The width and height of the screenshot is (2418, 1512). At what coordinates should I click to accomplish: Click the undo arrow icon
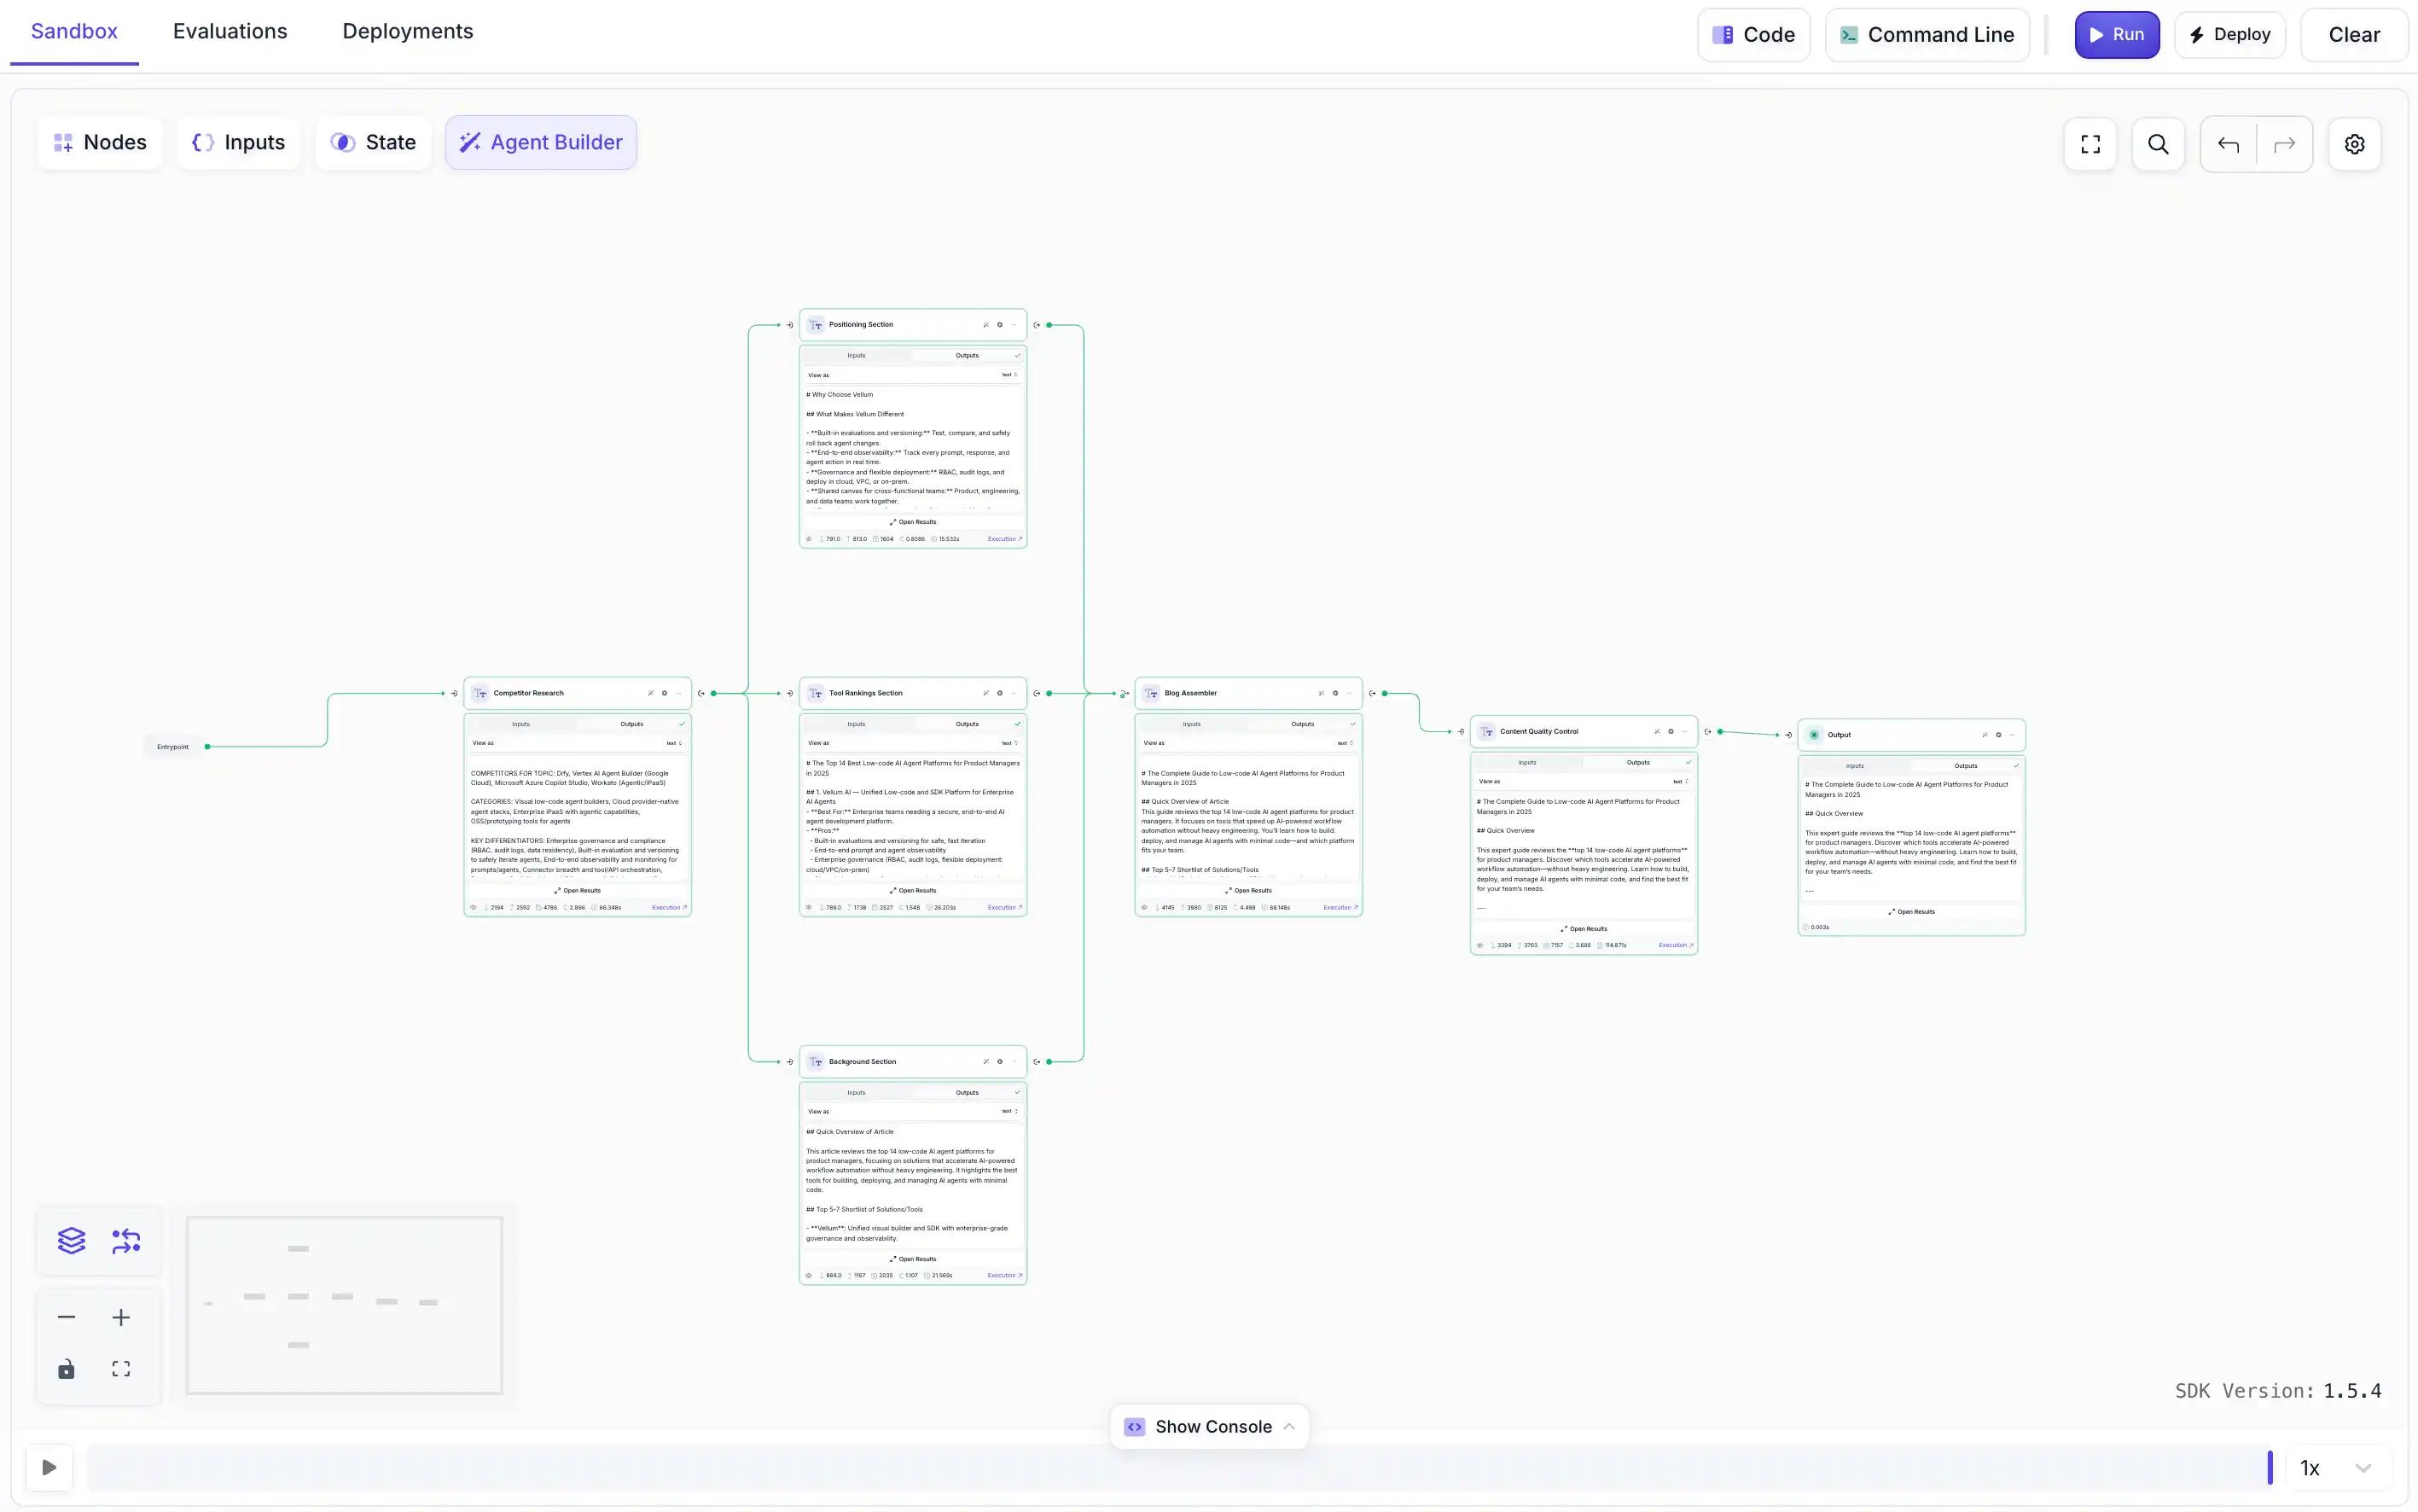2228,144
